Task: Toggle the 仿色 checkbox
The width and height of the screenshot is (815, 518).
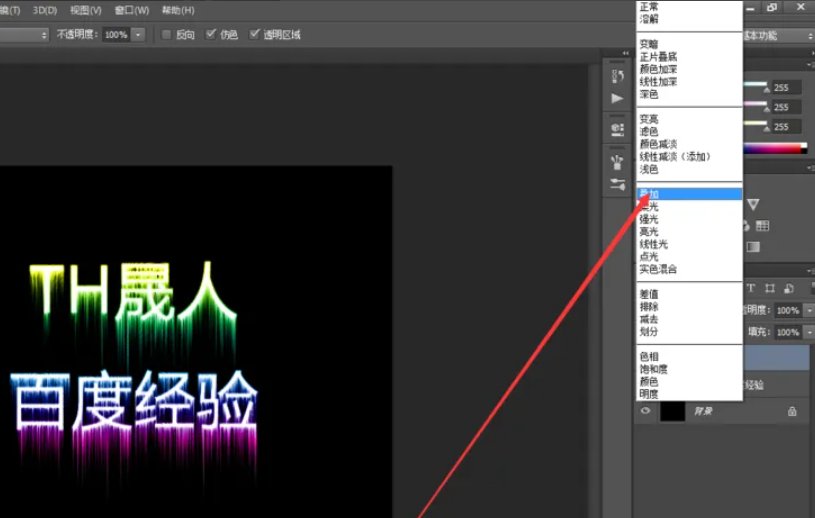Action: (211, 34)
